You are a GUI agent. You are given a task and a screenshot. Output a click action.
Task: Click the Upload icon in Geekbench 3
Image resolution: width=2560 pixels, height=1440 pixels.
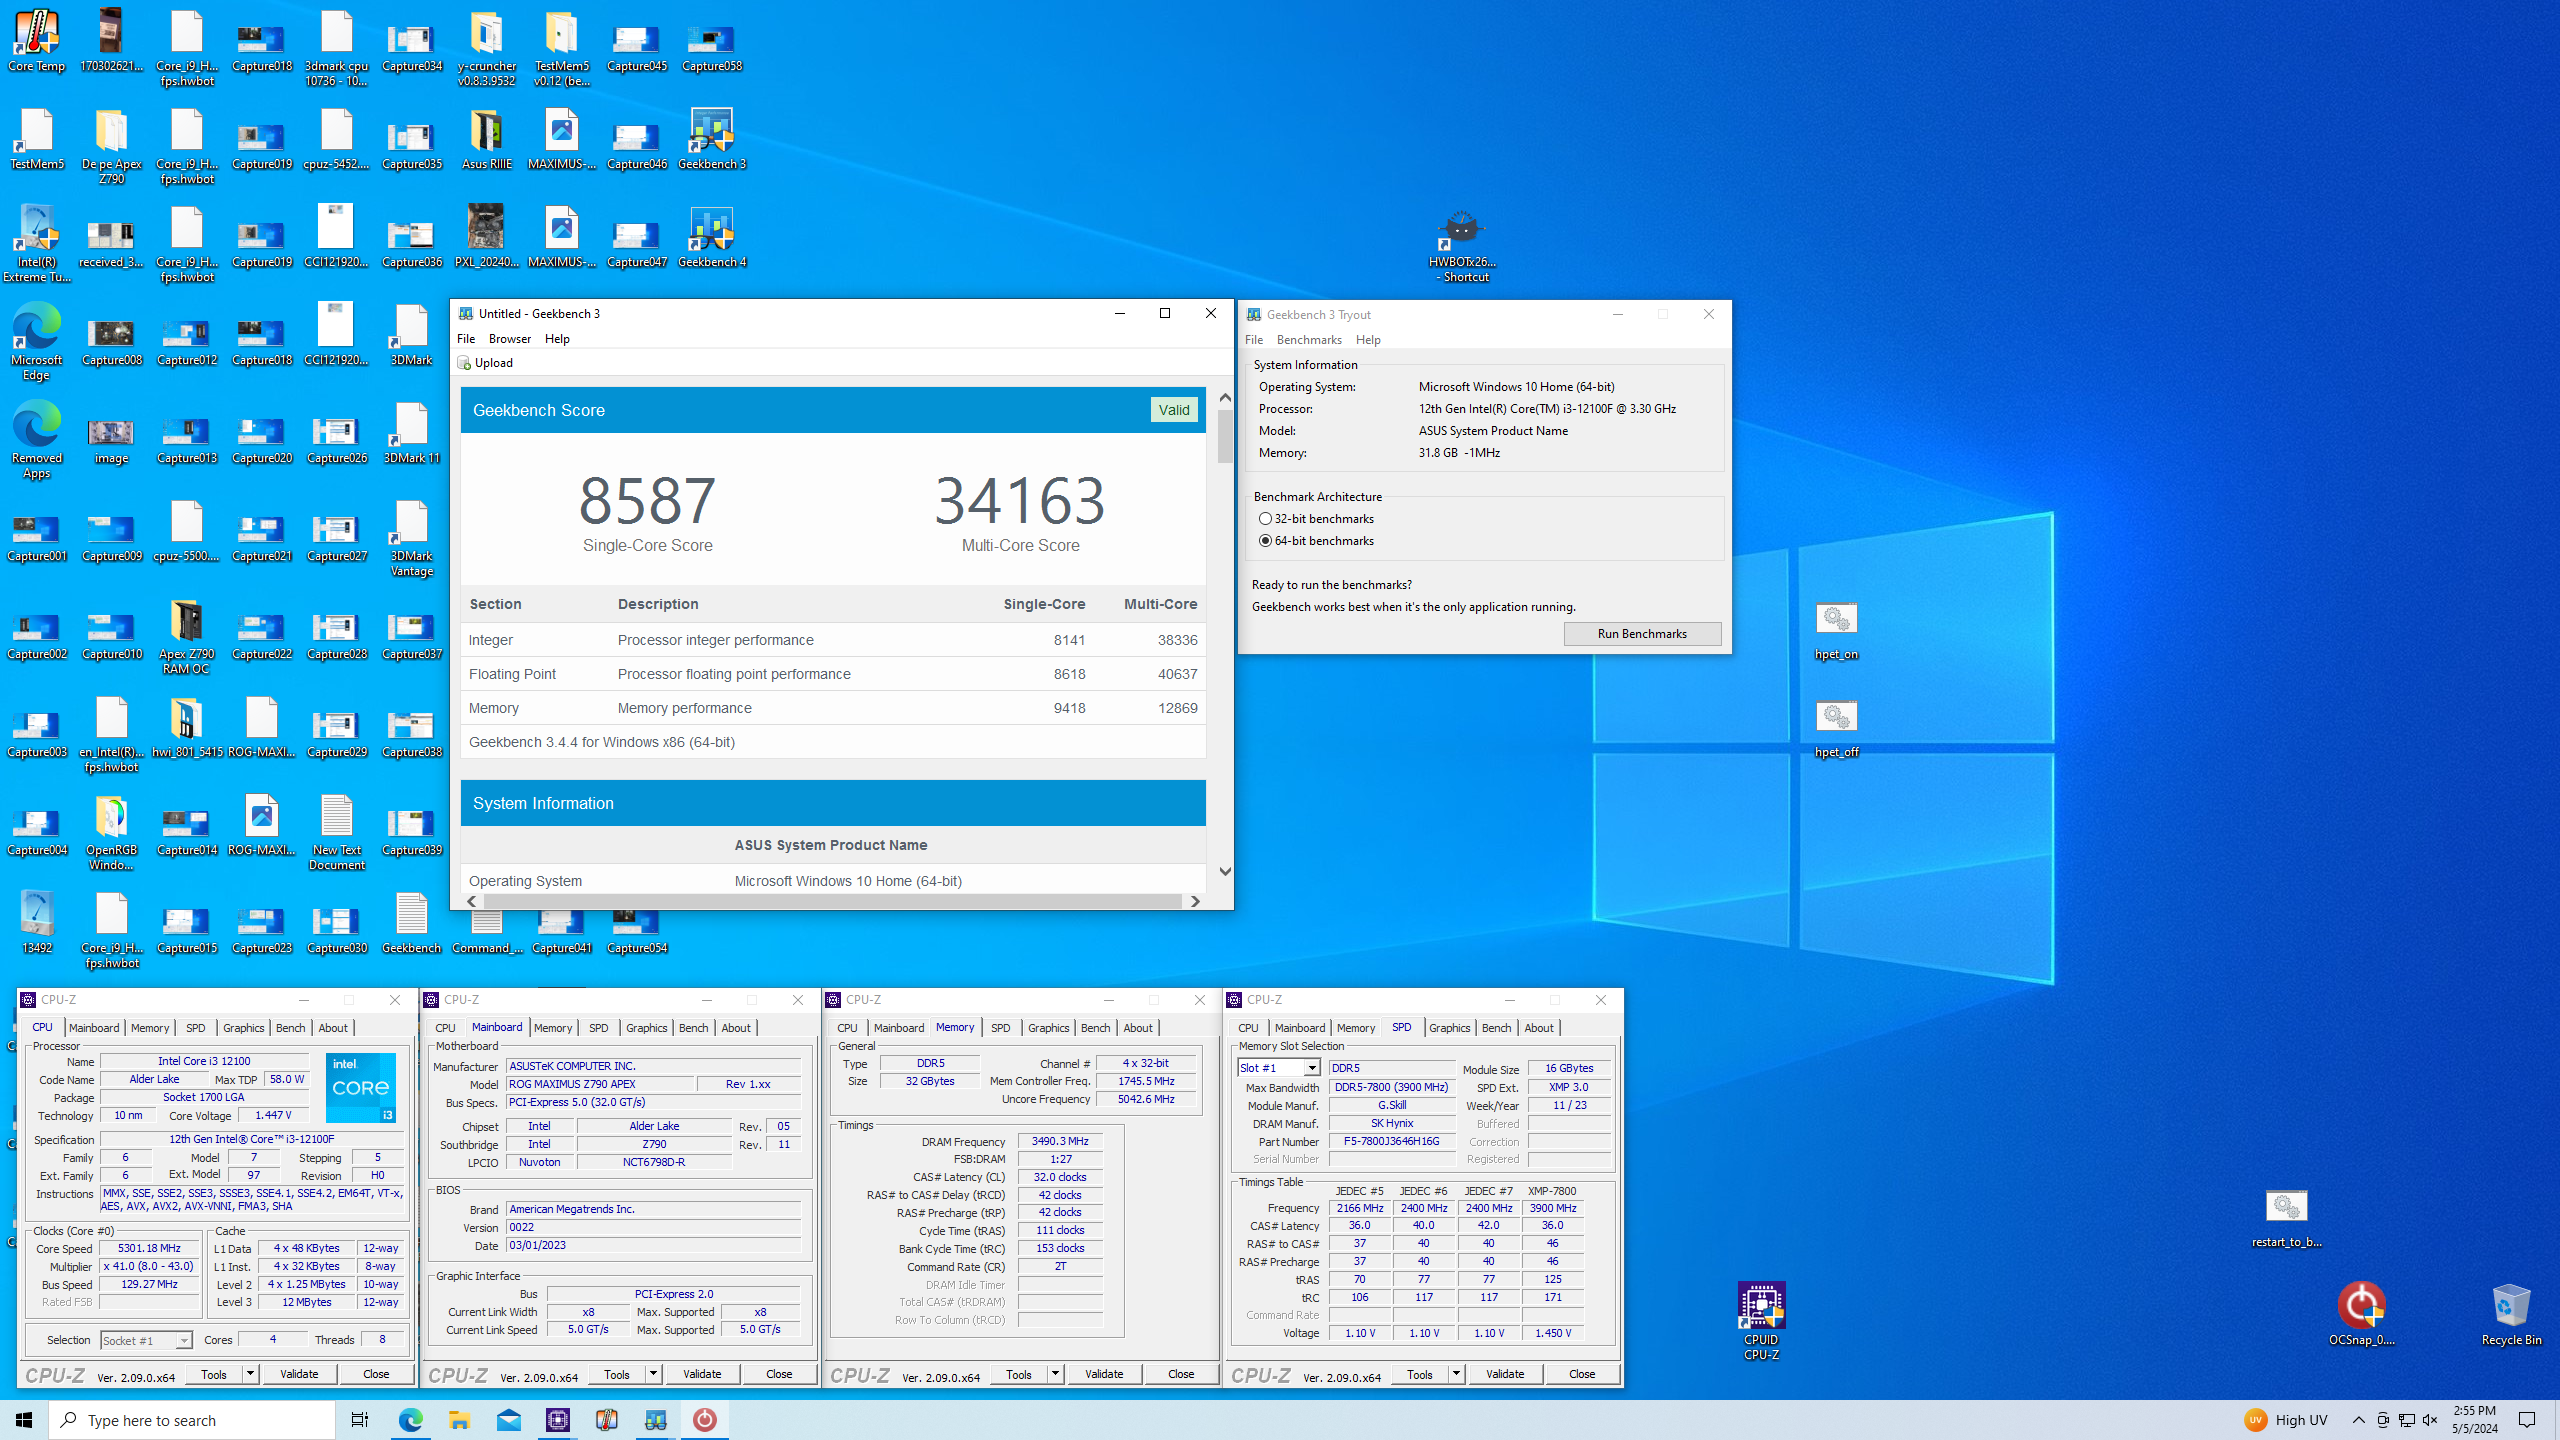point(464,363)
